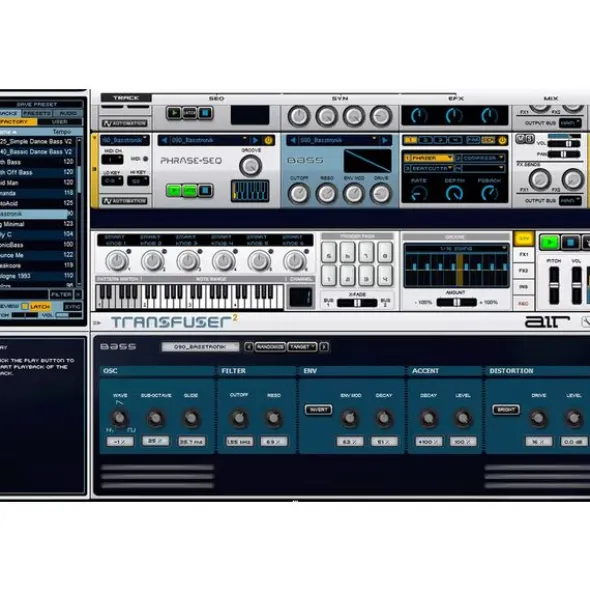590x591 pixels.
Task: Hit trigger pad 1
Action: 329,276
